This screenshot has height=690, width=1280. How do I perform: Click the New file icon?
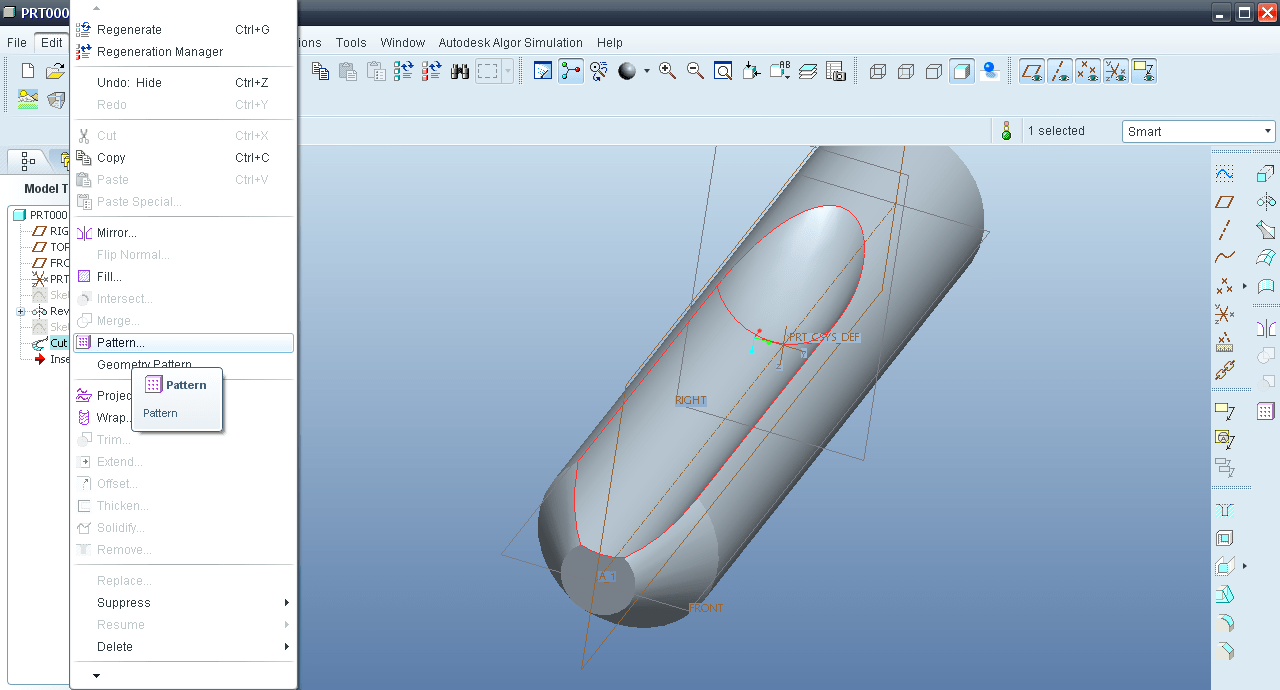(x=28, y=71)
